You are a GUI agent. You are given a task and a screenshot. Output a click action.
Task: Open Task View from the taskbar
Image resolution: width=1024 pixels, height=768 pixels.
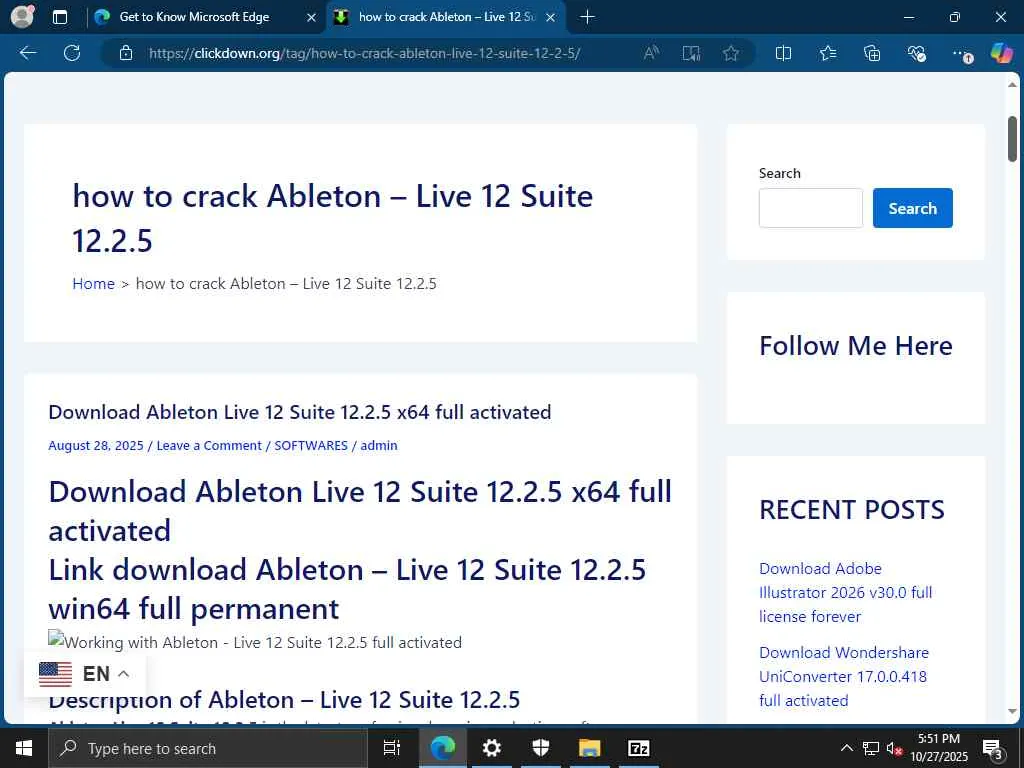coord(392,748)
